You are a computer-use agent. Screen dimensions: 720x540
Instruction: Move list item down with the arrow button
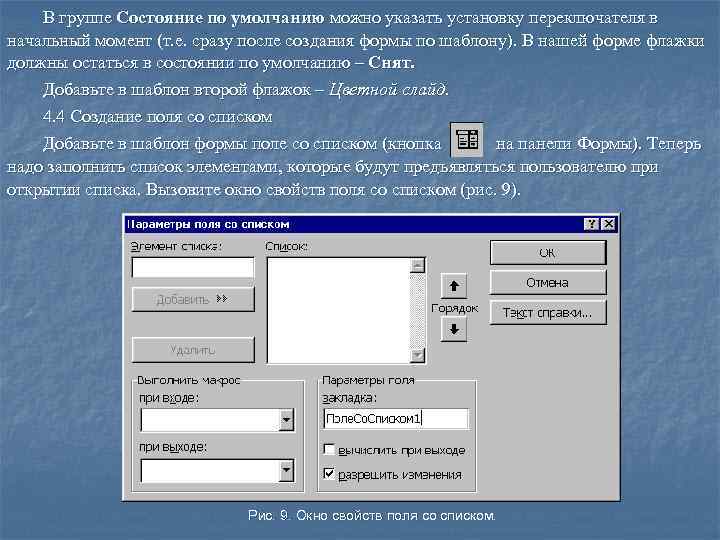tap(454, 329)
